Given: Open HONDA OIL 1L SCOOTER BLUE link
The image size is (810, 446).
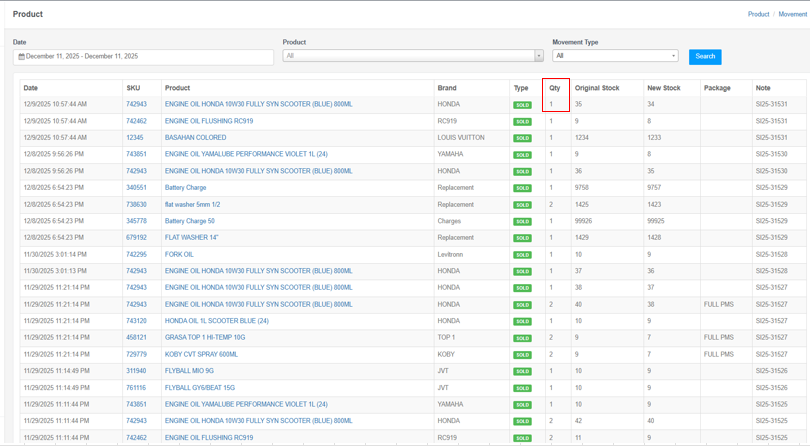Looking at the screenshot, I should click(216, 321).
